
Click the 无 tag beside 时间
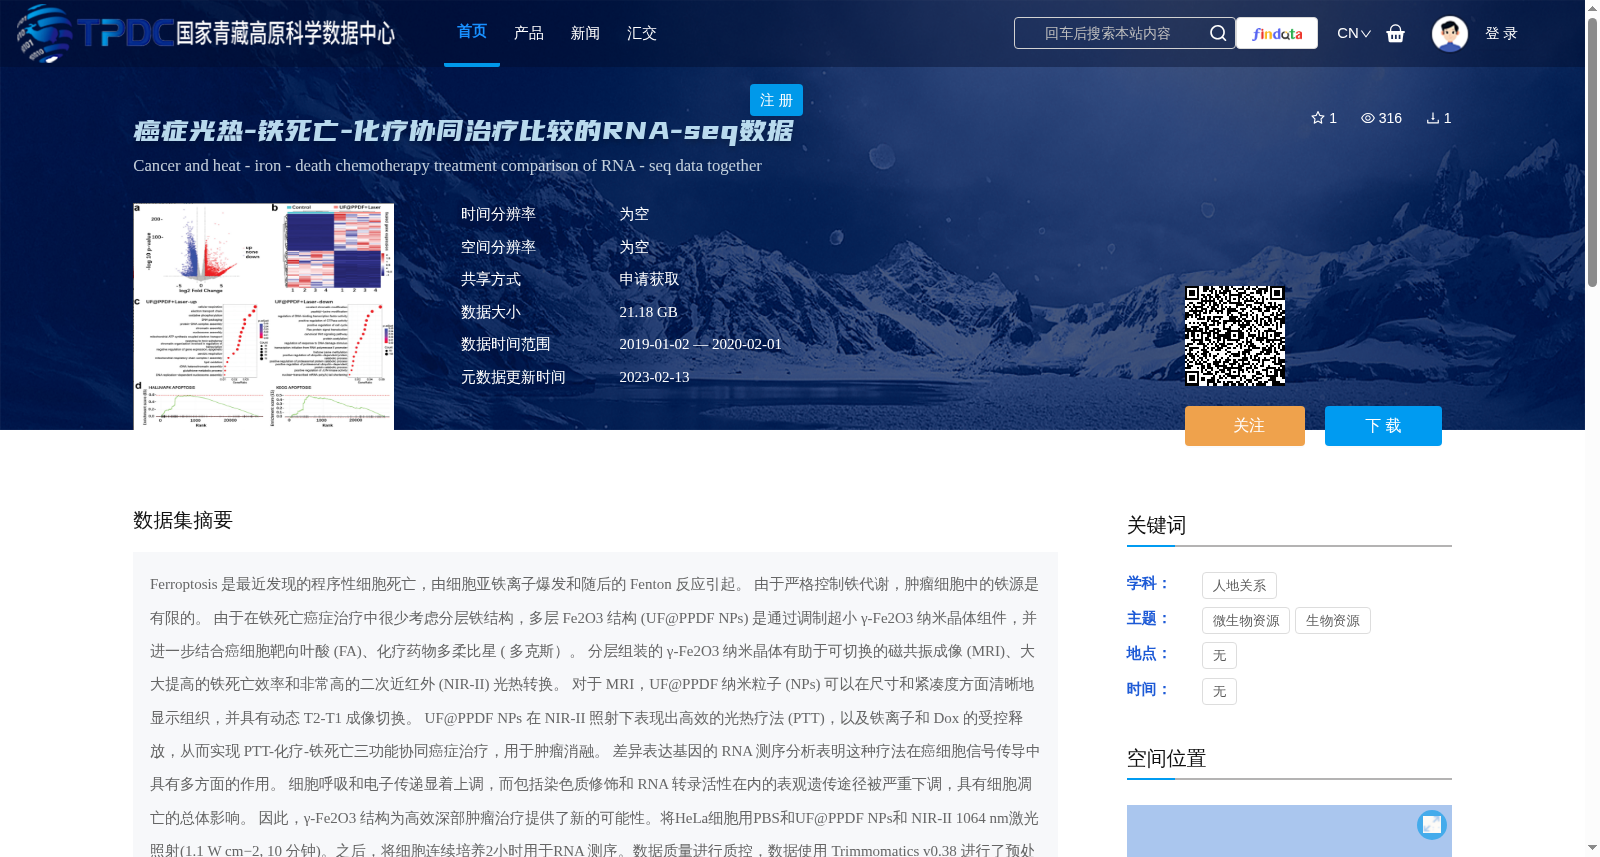pos(1219,692)
